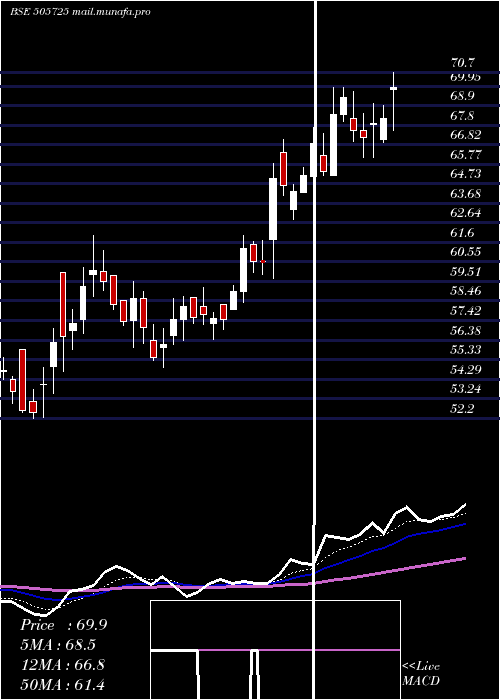This screenshot has height=700, width=500.
Task: Click the 59.51 price axis label
Action: [466, 271]
